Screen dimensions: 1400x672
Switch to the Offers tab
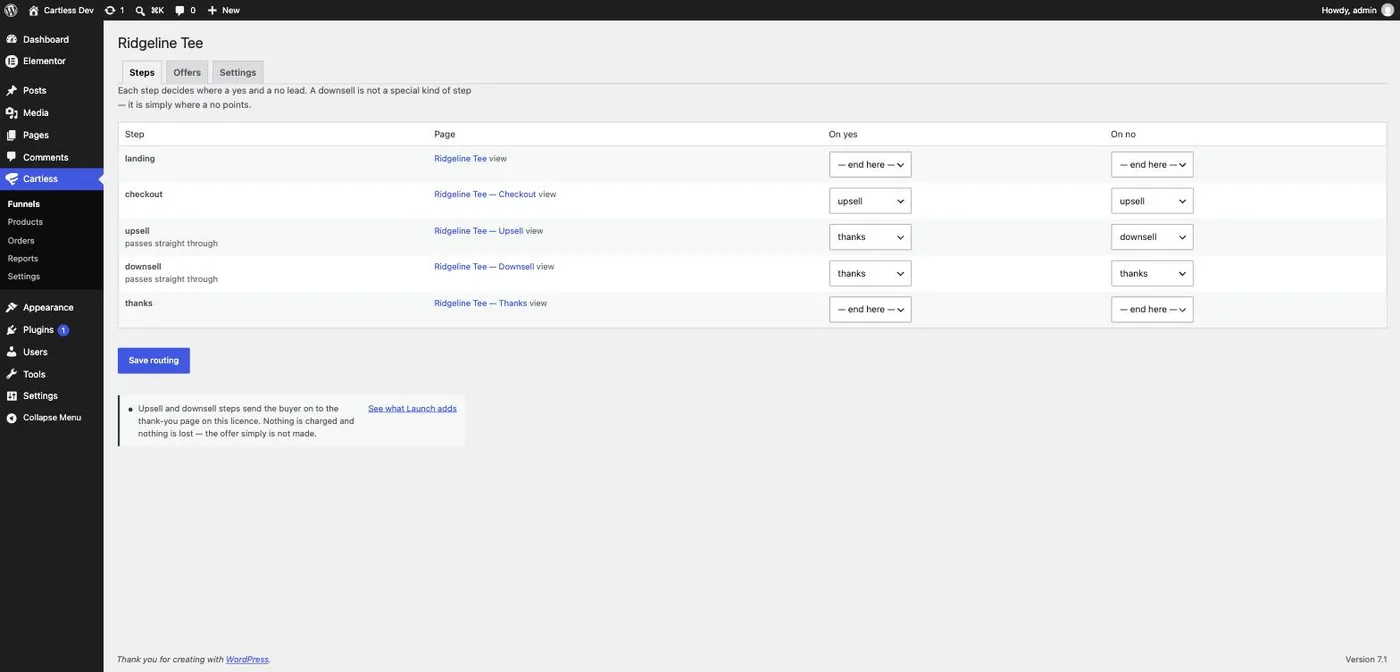187,72
